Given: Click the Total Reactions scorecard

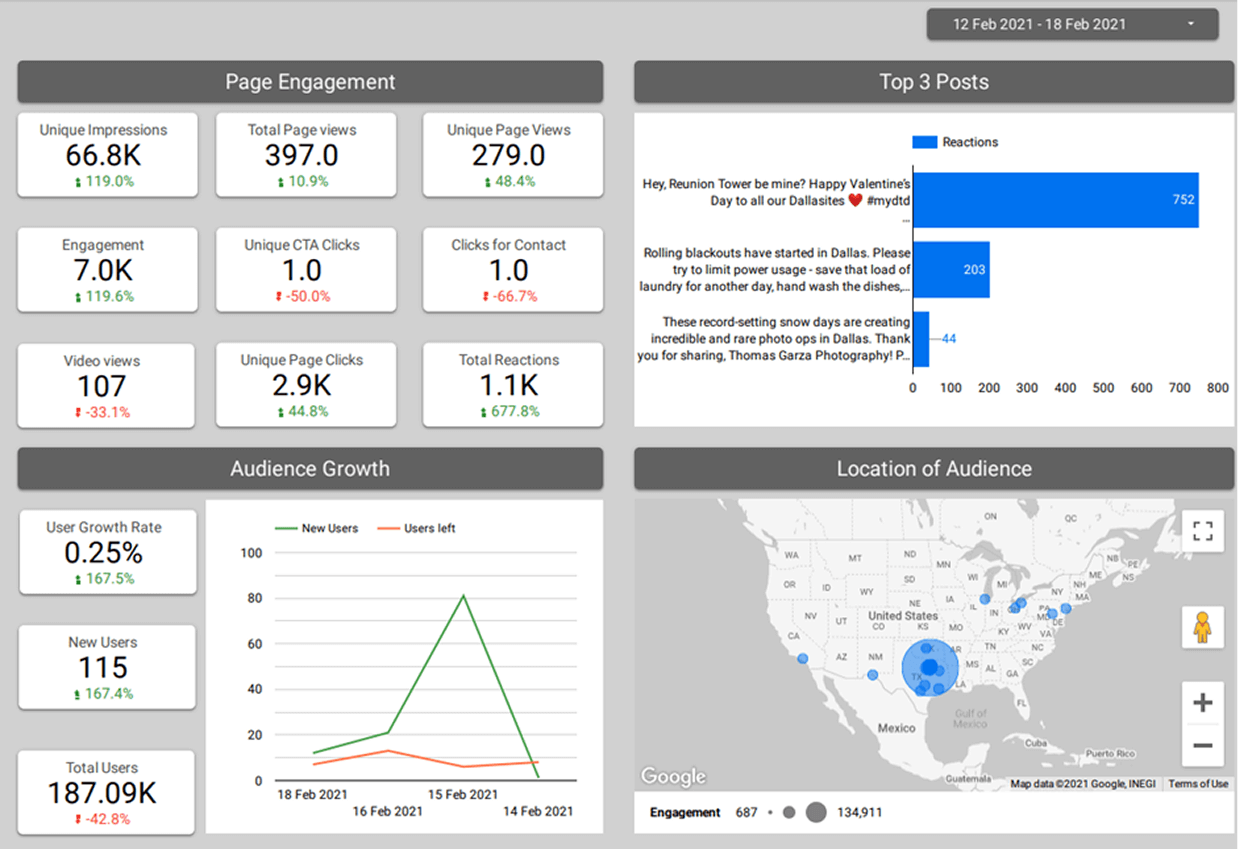Looking at the screenshot, I should click(x=513, y=385).
